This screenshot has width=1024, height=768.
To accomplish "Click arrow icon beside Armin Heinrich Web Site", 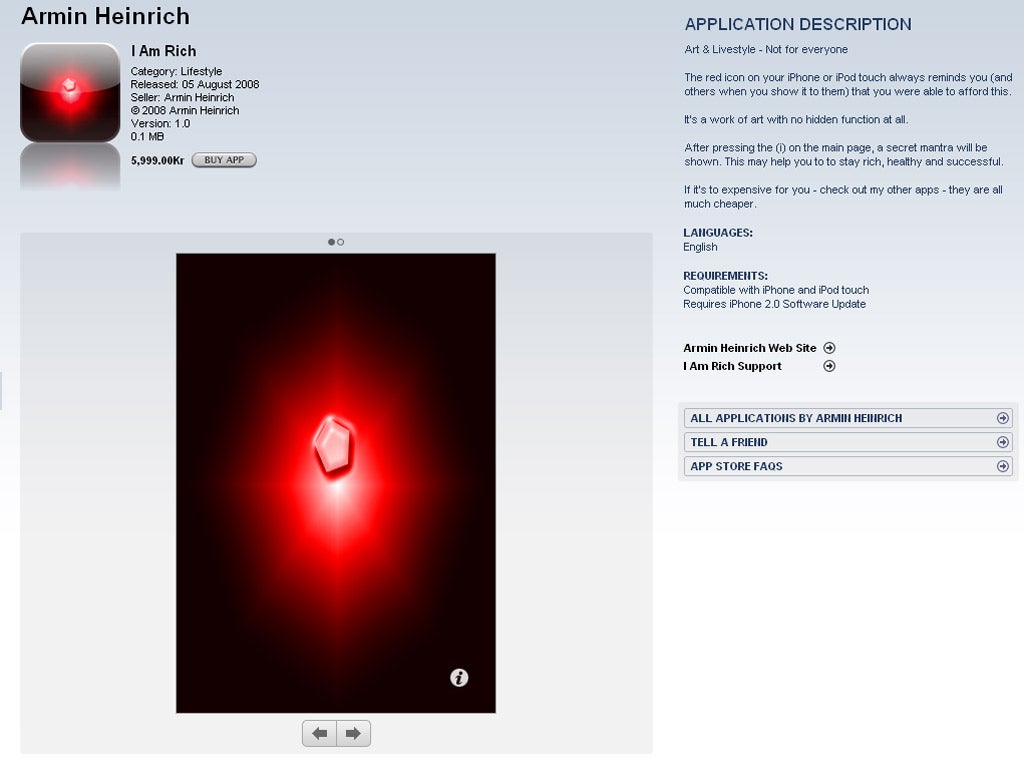I will point(829,348).
